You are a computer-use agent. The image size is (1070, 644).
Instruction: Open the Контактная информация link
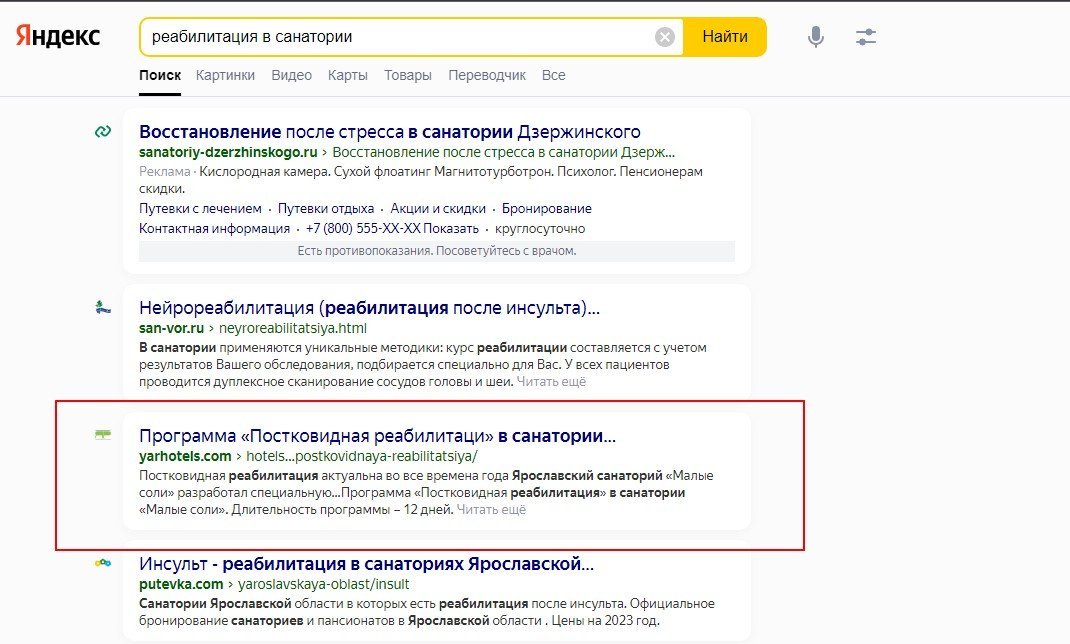click(x=215, y=229)
